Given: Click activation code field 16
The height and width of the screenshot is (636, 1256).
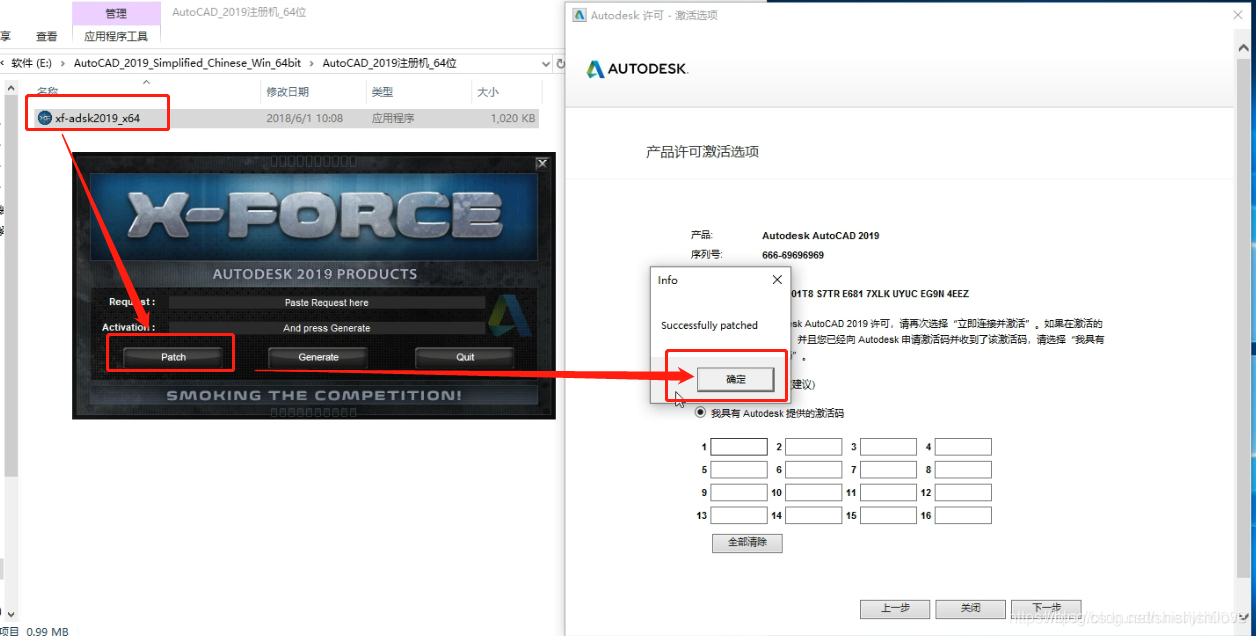Looking at the screenshot, I should click(x=963, y=516).
